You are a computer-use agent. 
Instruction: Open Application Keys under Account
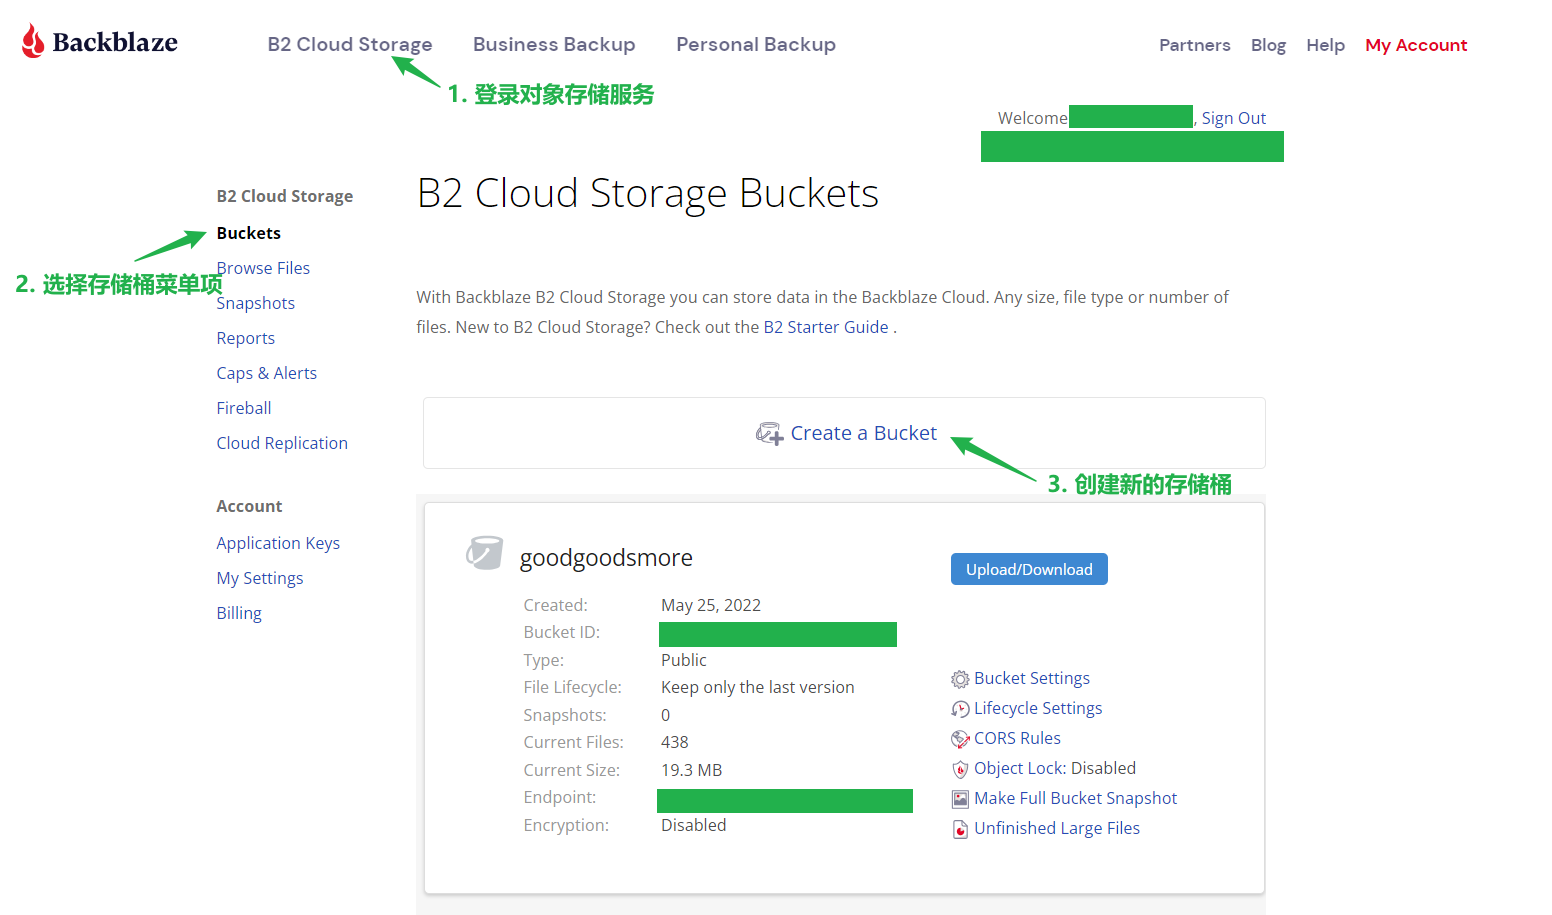[278, 543]
